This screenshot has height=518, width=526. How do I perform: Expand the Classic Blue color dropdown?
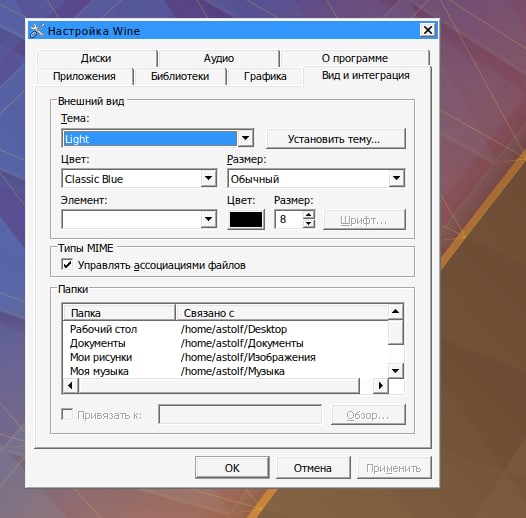click(139, 178)
